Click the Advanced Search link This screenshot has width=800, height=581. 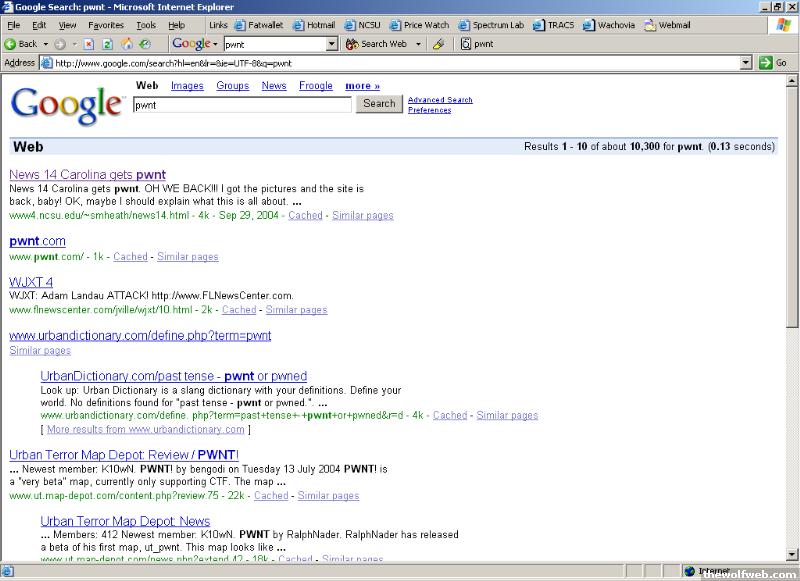[x=440, y=100]
